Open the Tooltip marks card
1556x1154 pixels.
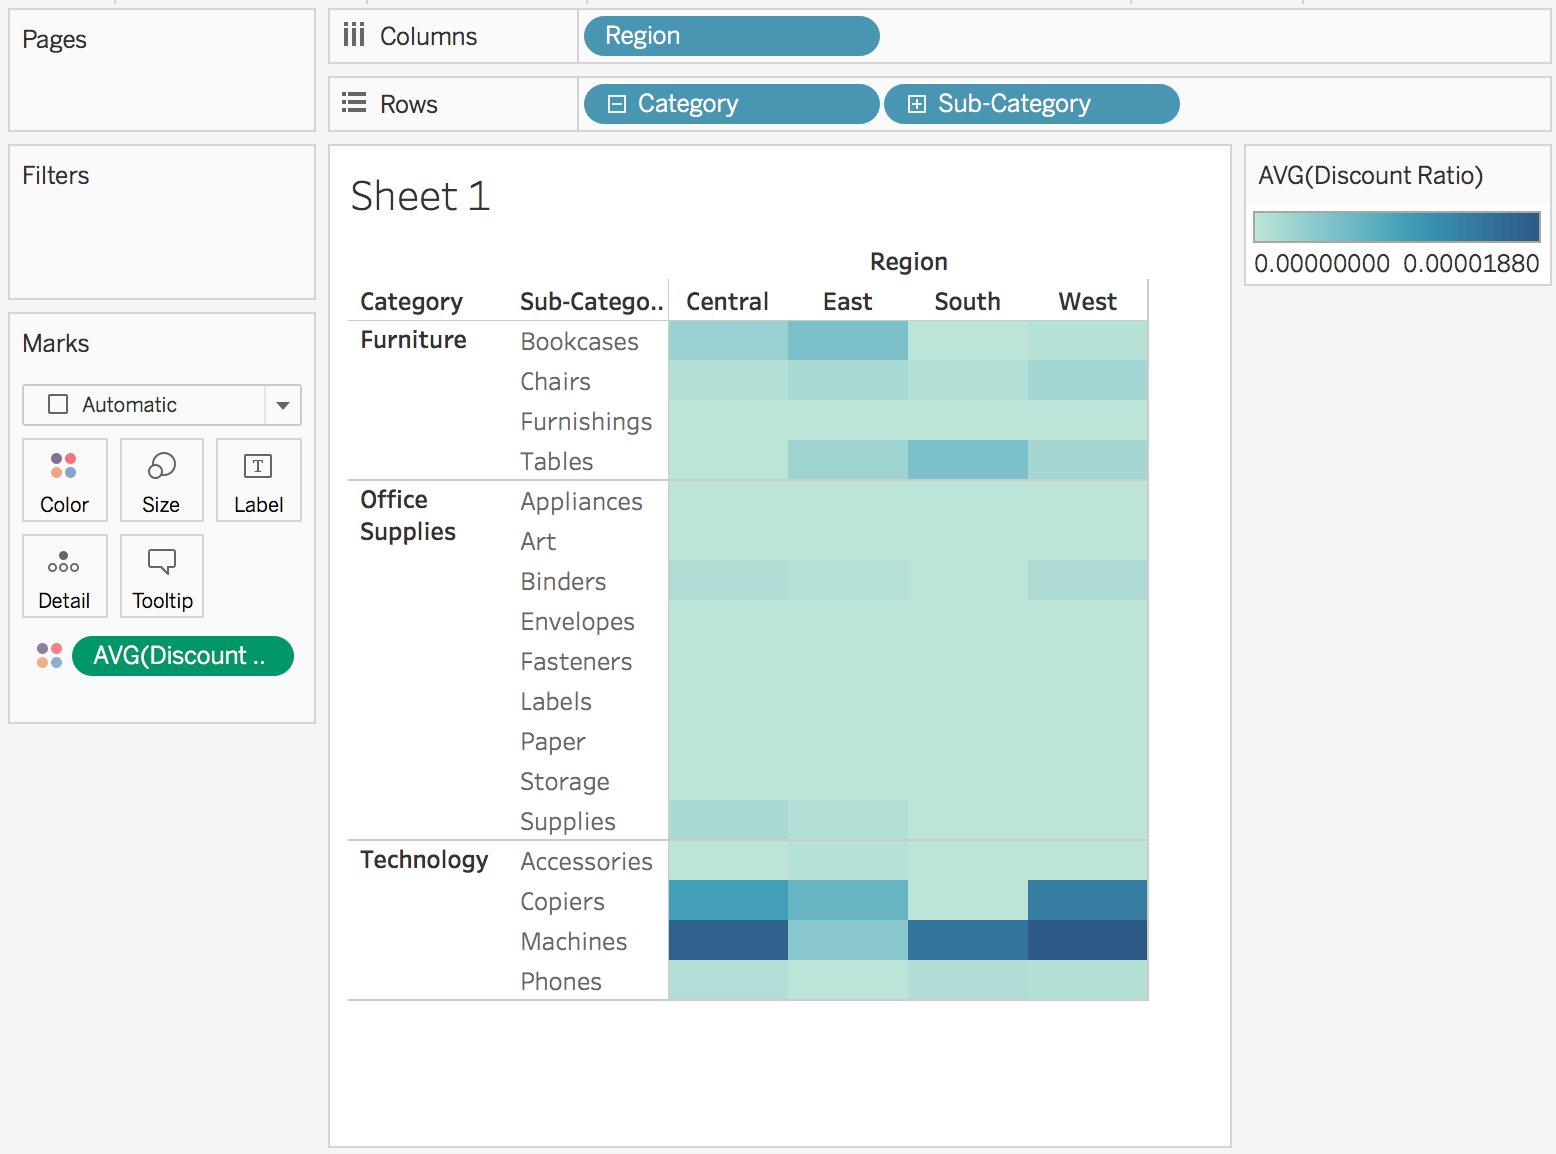tap(161, 576)
